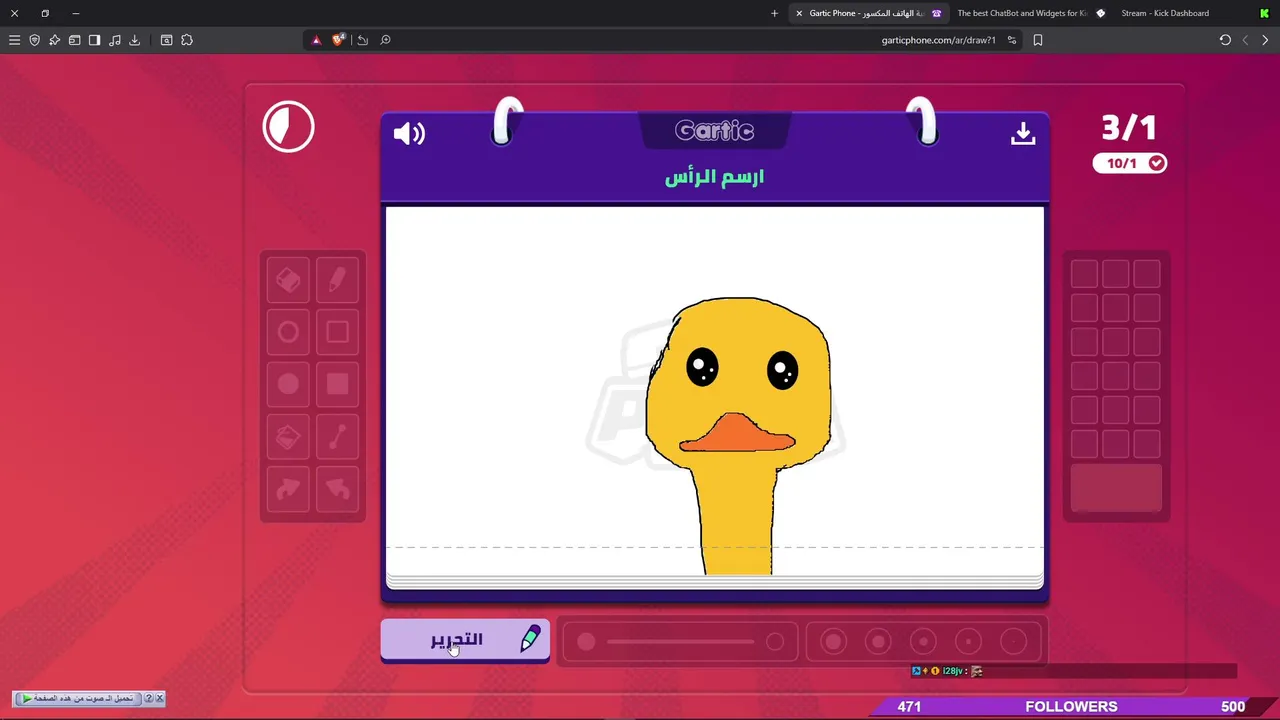Click the green Kick icon in tab bar
This screenshot has width=1280, height=720.
pos(1265,13)
